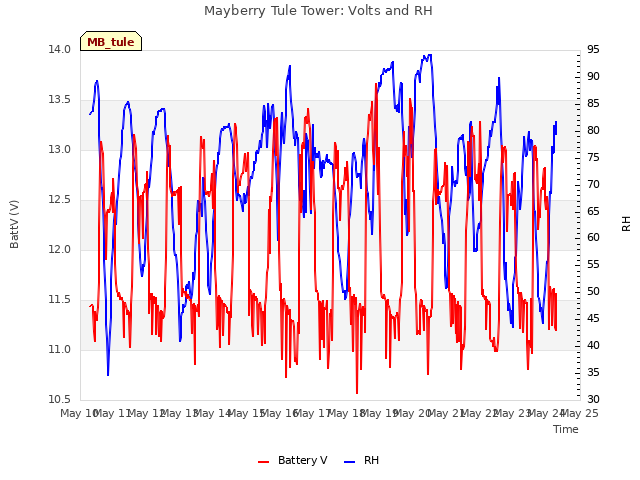Viewport: 640px width, 480px height.
Task: Click the 75 right axis tick label
Action: tap(593, 157)
